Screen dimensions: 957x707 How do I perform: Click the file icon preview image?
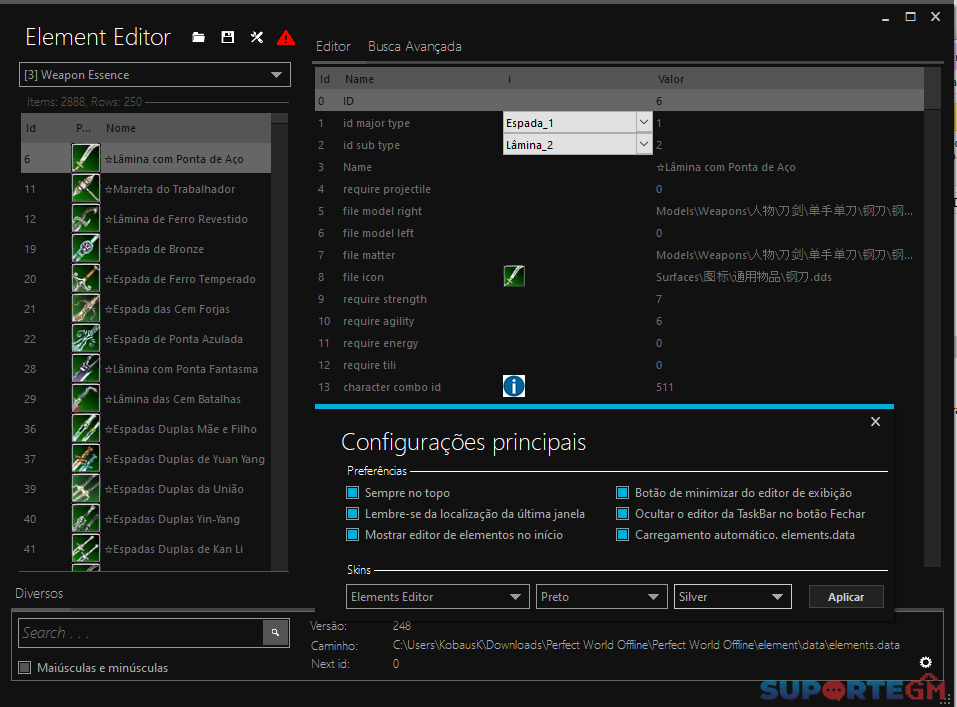click(x=514, y=277)
